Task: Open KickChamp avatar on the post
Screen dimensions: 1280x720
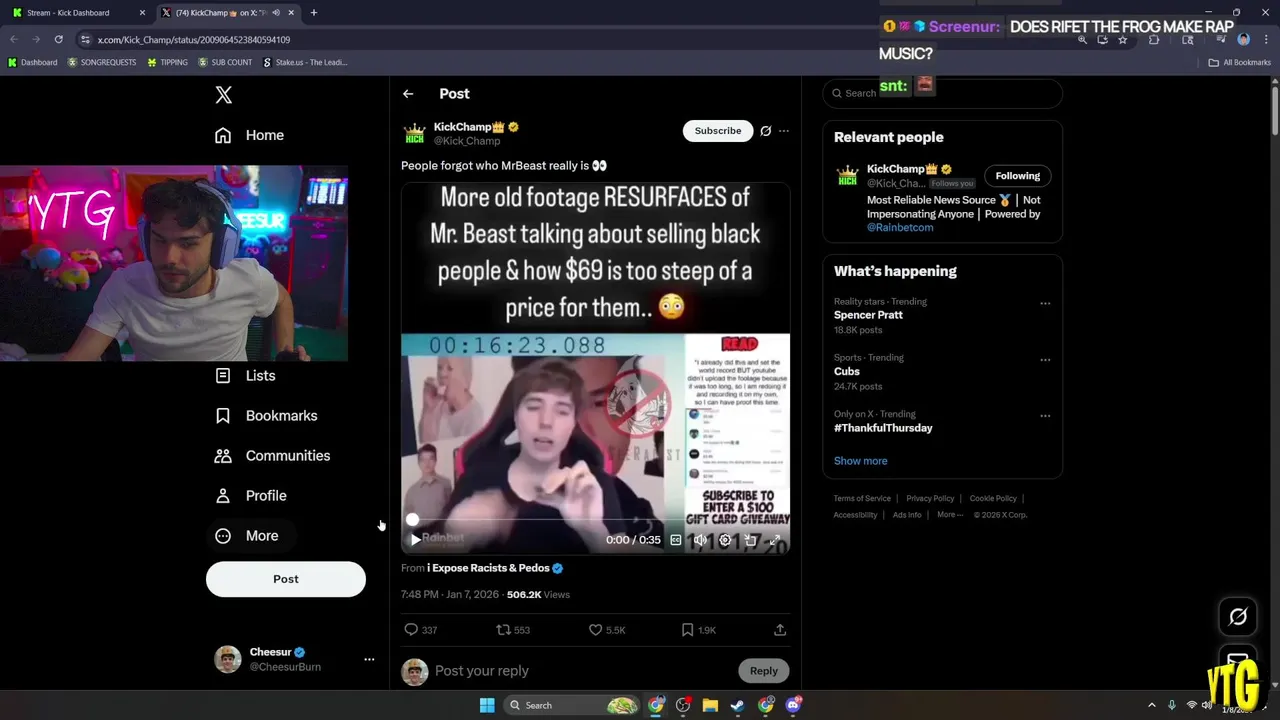Action: click(x=414, y=134)
